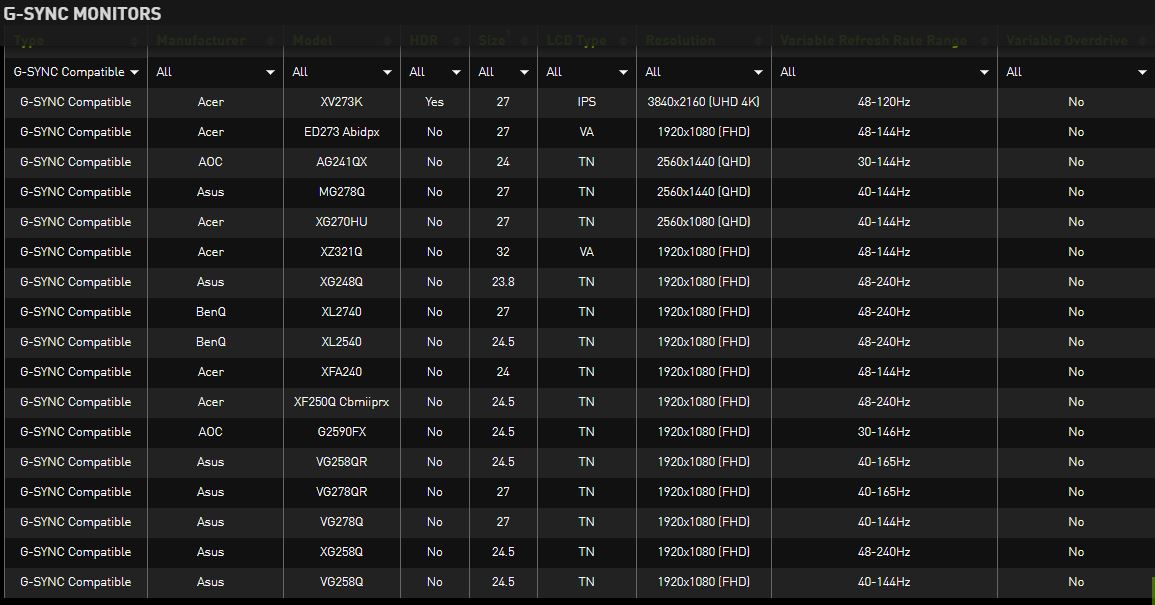Viewport: 1155px width, 605px height.
Task: Select the AG241QX model cell
Action: [x=342, y=162]
